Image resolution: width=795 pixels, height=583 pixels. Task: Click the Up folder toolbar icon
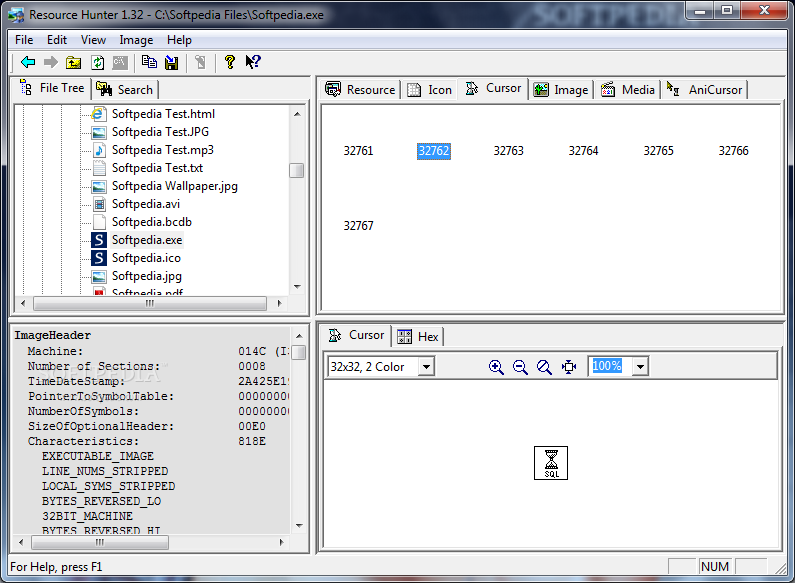click(x=74, y=62)
